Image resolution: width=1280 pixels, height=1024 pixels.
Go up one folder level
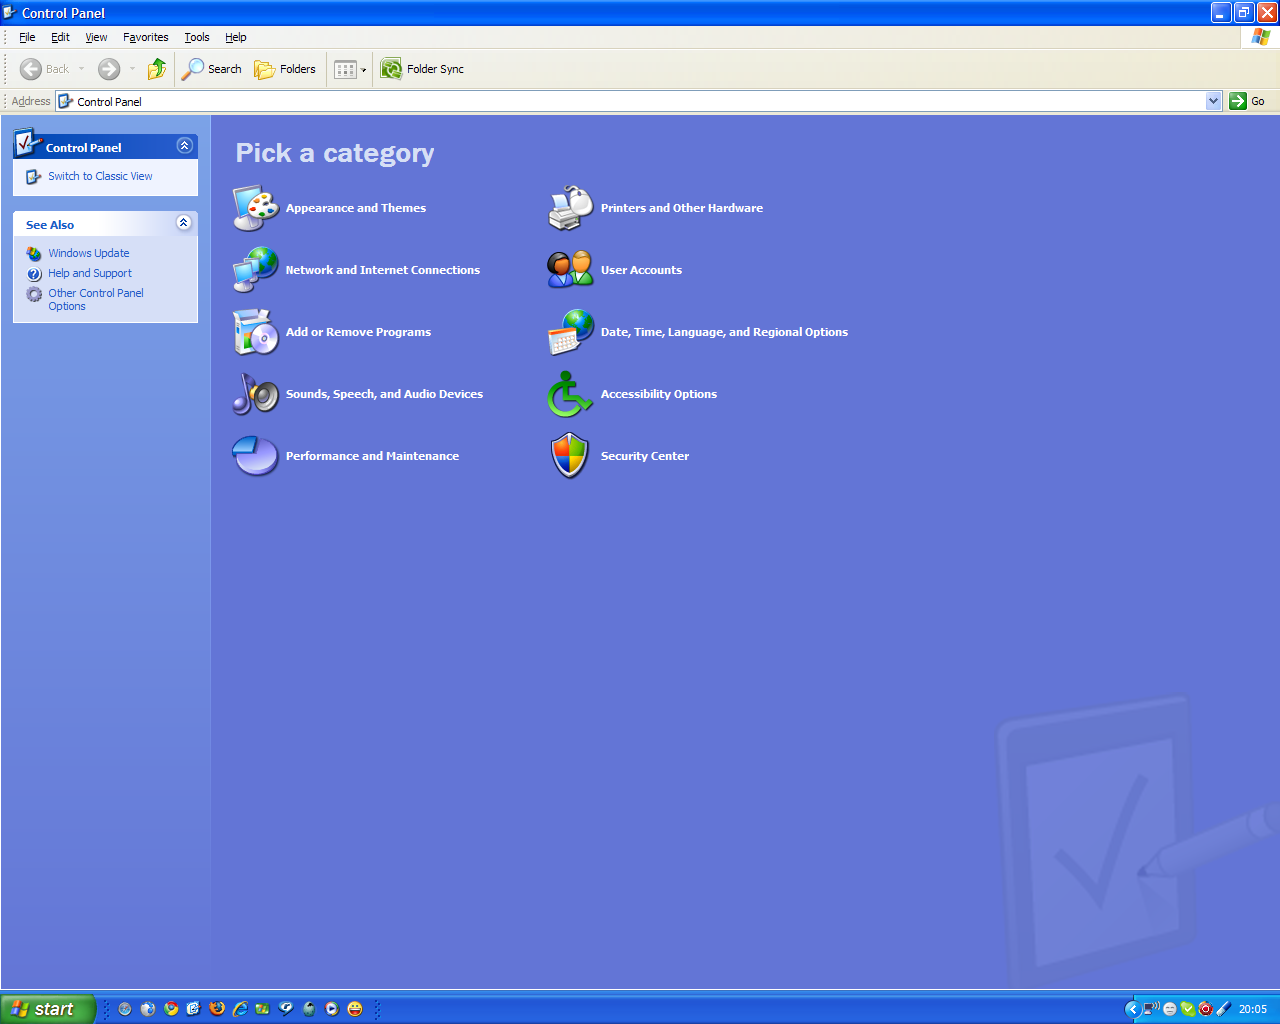pyautogui.click(x=157, y=69)
